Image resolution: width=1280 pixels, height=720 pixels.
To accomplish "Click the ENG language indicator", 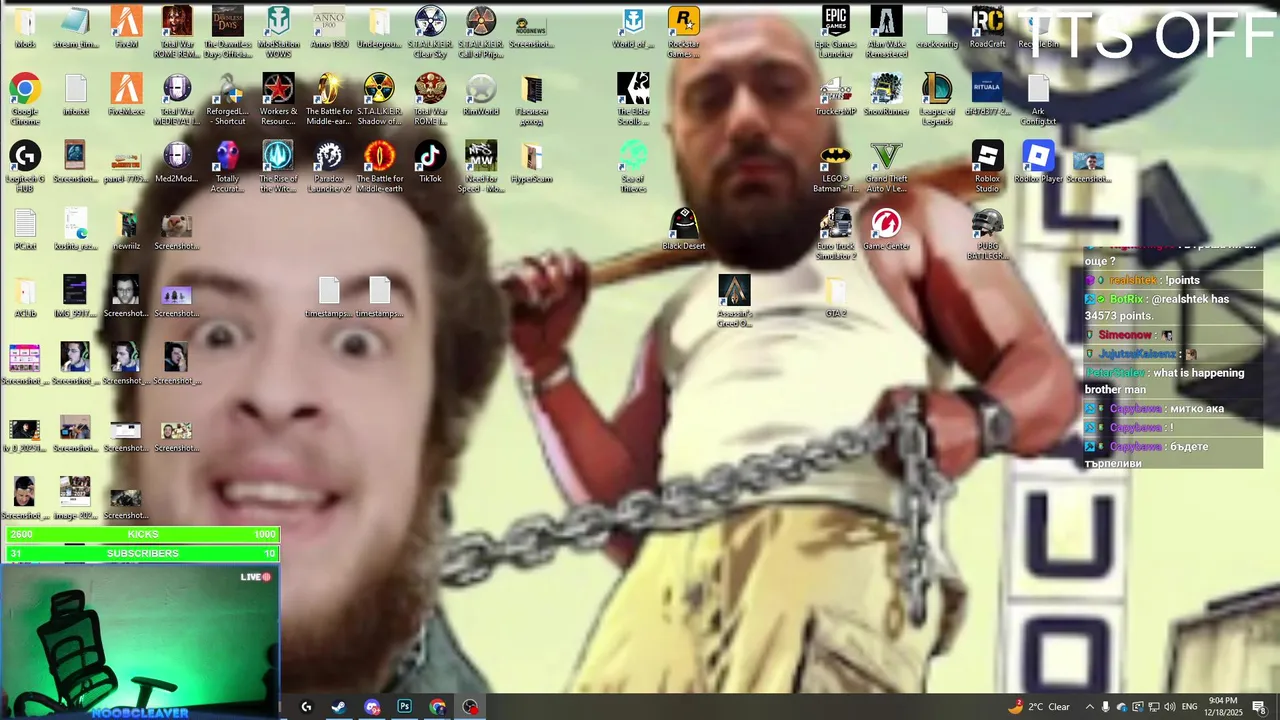I will point(1190,707).
